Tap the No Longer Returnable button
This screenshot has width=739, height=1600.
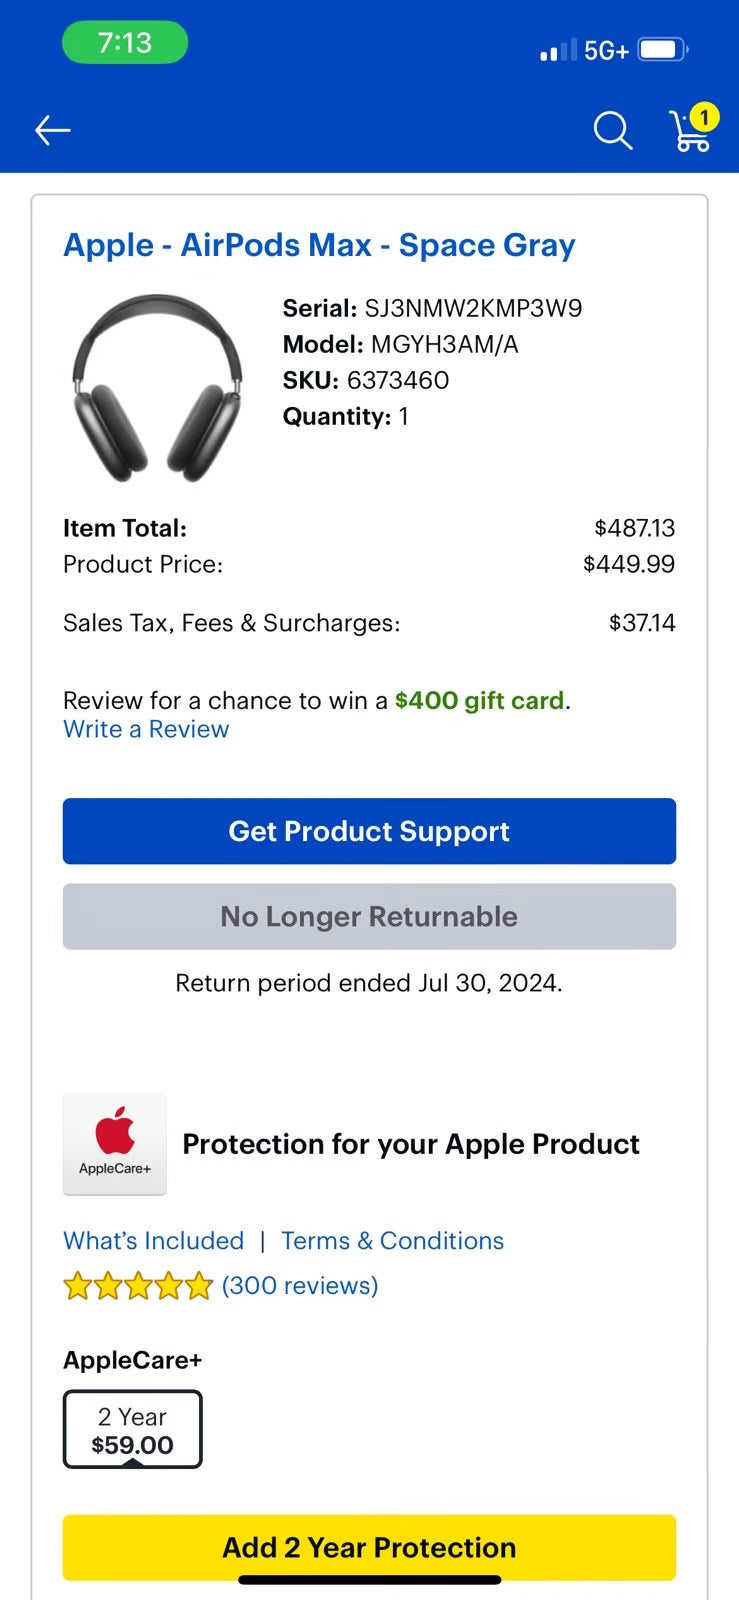click(x=369, y=916)
